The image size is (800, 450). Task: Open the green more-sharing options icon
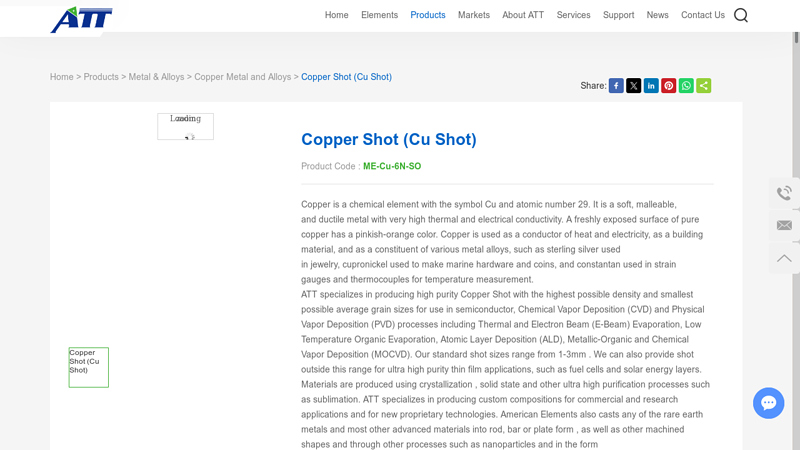pos(704,86)
